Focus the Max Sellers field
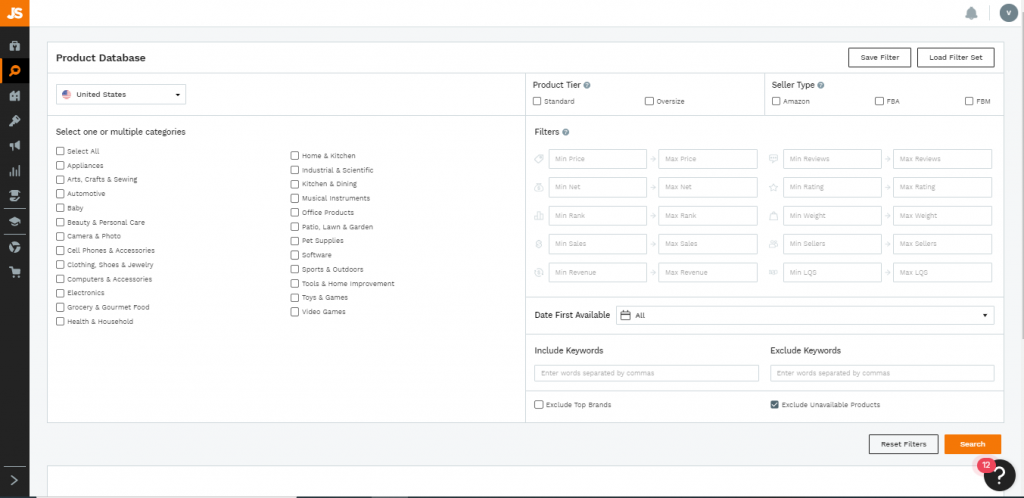The image size is (1024, 498). (942, 244)
